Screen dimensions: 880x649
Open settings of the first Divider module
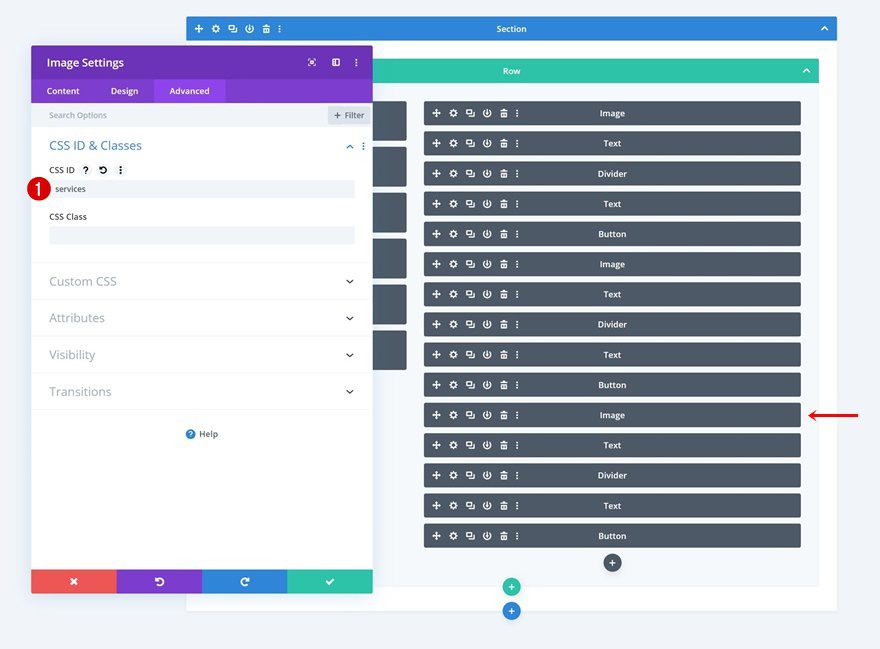pos(453,174)
